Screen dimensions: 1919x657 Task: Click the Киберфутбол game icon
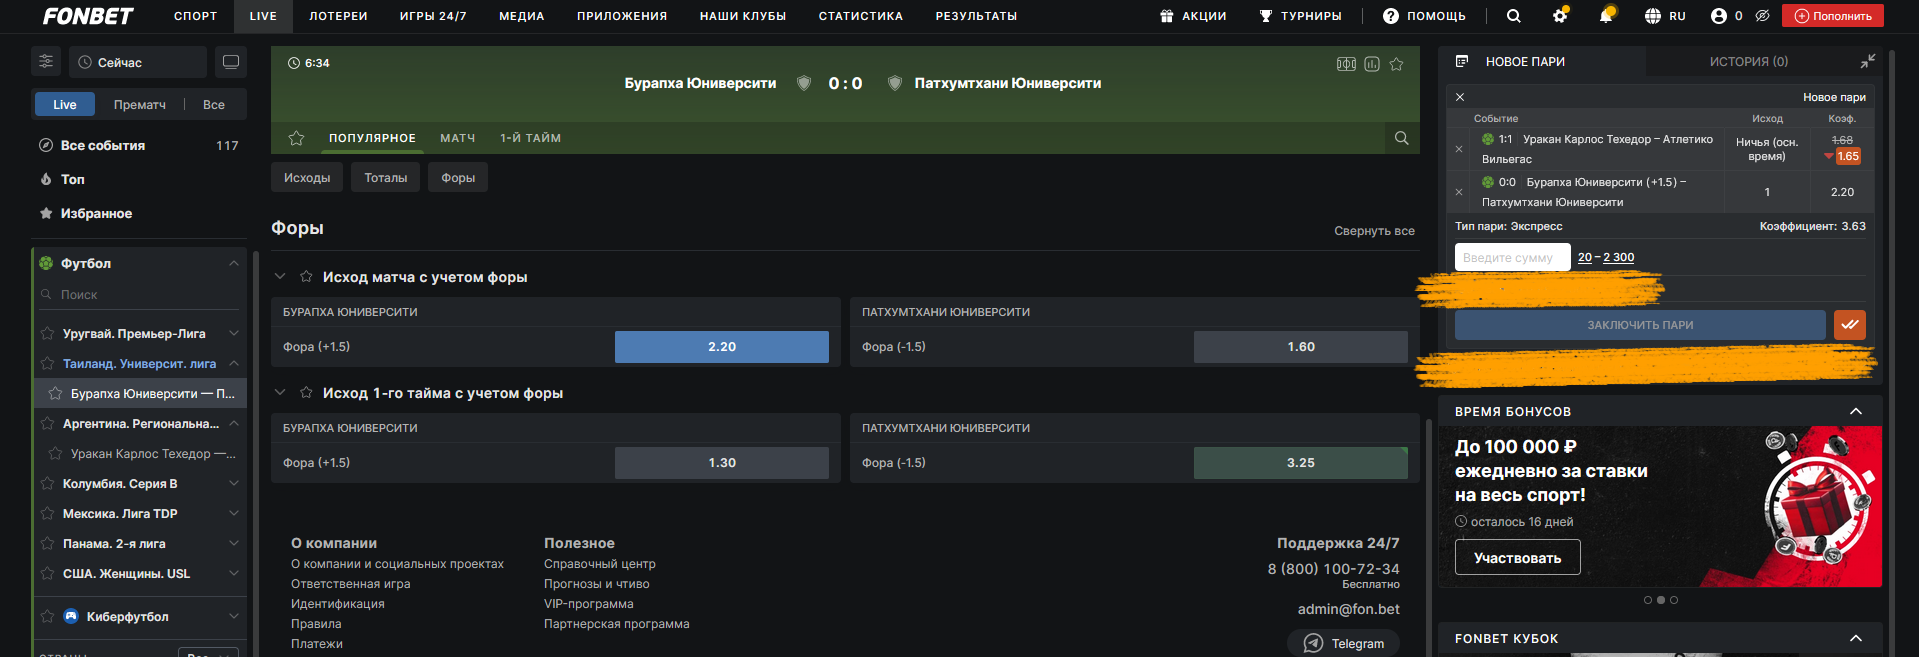click(x=71, y=616)
